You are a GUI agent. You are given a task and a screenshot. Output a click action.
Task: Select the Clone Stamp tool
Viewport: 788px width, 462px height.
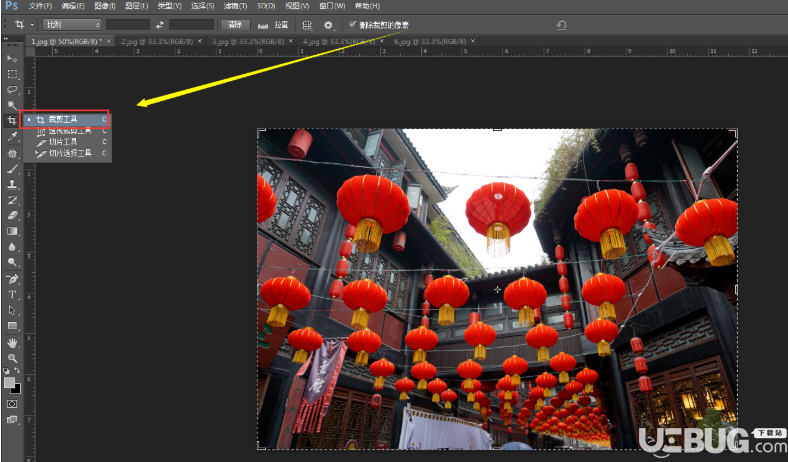[x=12, y=184]
